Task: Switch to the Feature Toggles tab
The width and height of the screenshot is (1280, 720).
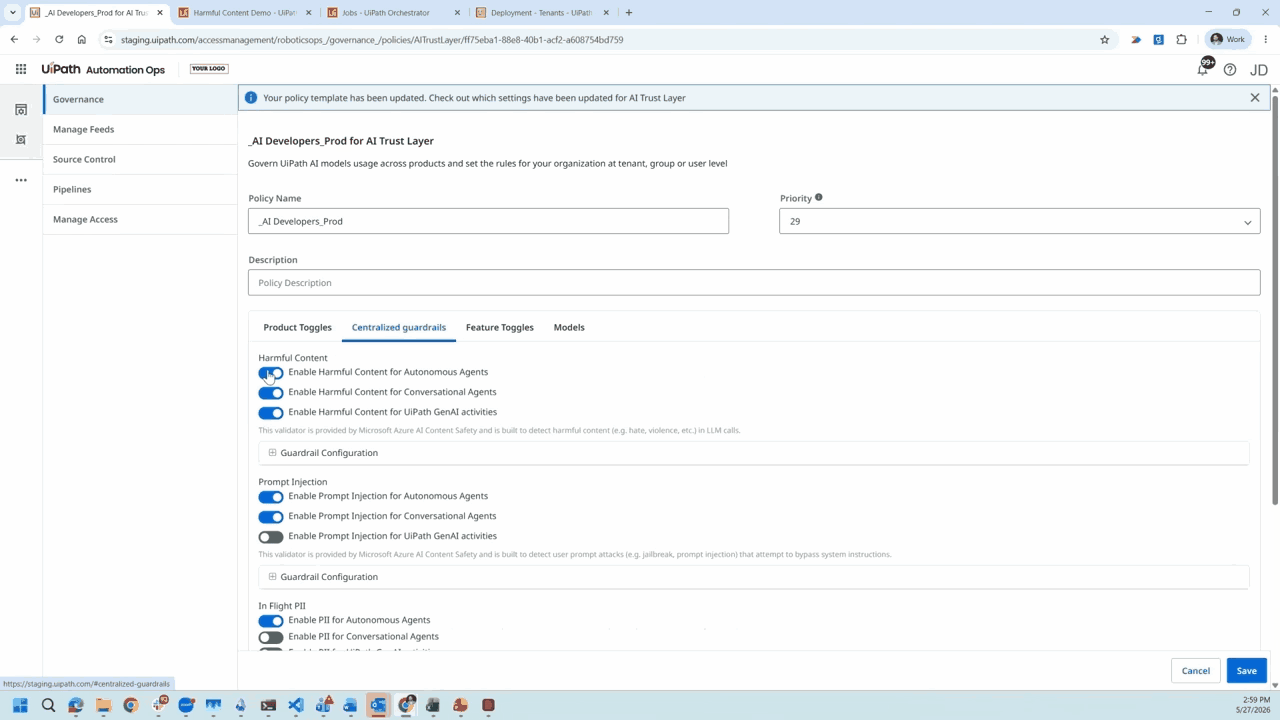Action: 500,327
